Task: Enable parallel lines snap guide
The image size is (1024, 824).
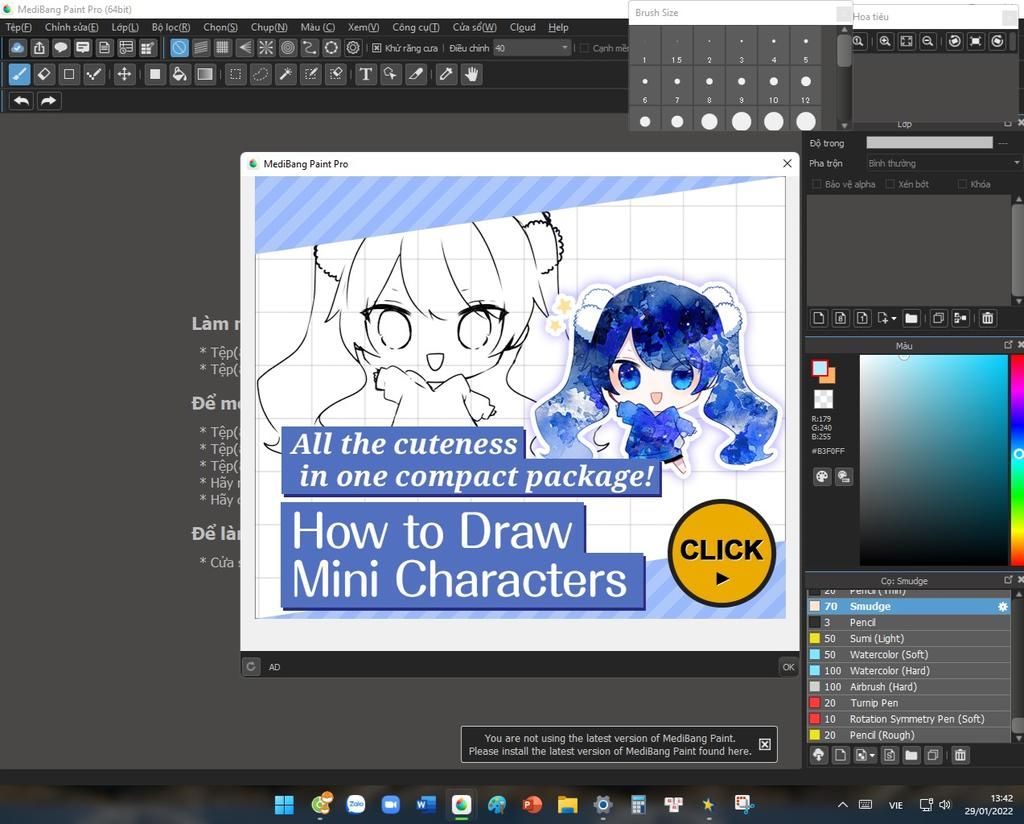Action: [x=201, y=48]
